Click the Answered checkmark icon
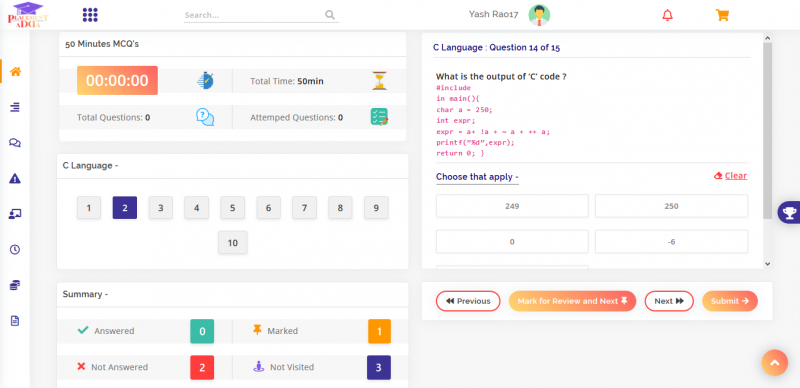 83,330
